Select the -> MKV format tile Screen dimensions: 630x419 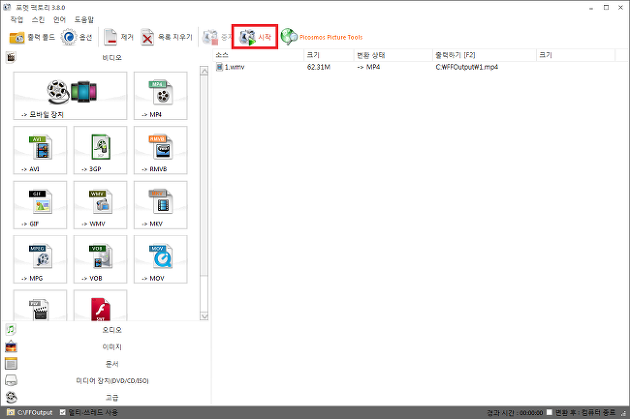(x=161, y=205)
